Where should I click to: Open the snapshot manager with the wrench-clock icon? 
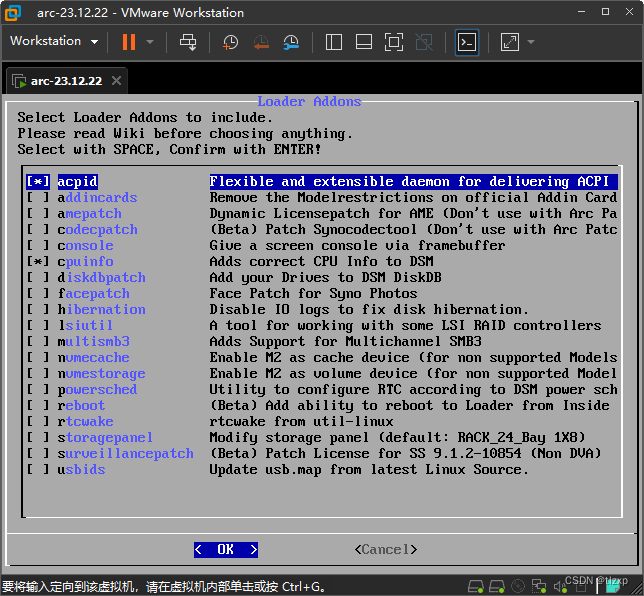291,42
